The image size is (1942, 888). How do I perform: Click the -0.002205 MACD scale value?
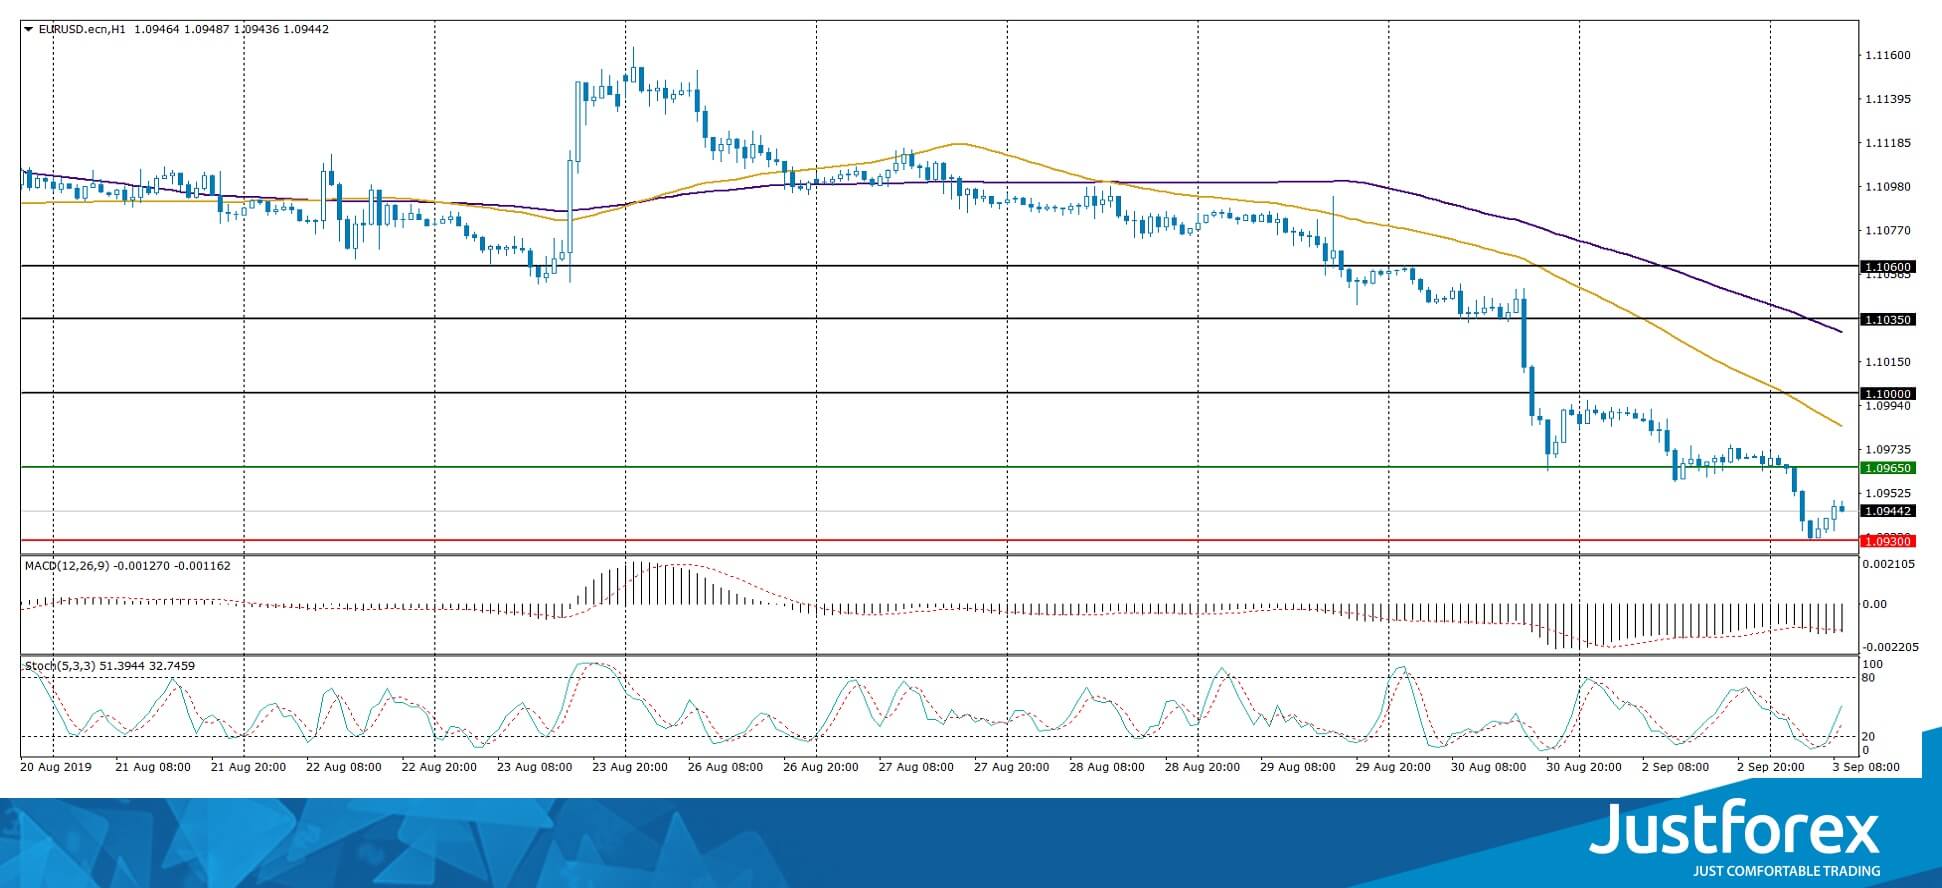(x=1892, y=647)
